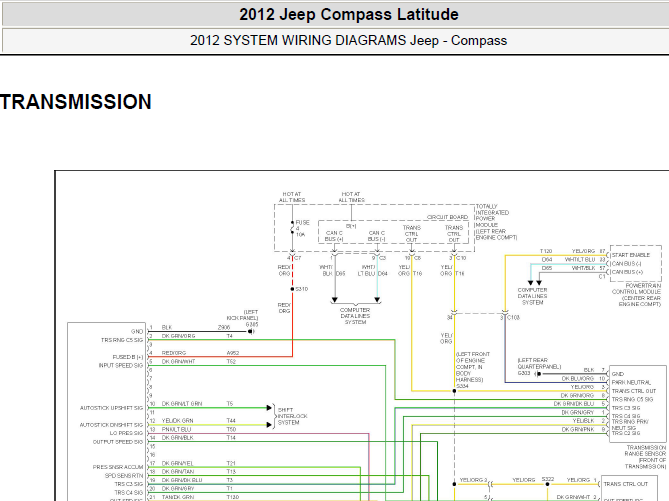This screenshot has height=501, width=669.
Task: Click circuit label T120 near the PCM
Action: click(x=546, y=251)
